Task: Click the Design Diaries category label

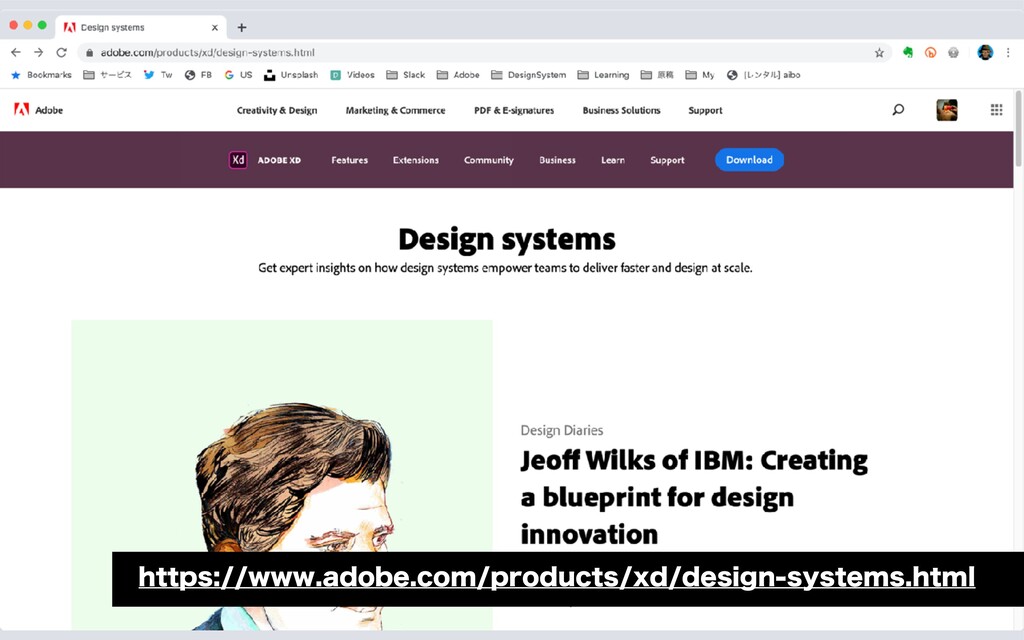Action: [x=562, y=430]
